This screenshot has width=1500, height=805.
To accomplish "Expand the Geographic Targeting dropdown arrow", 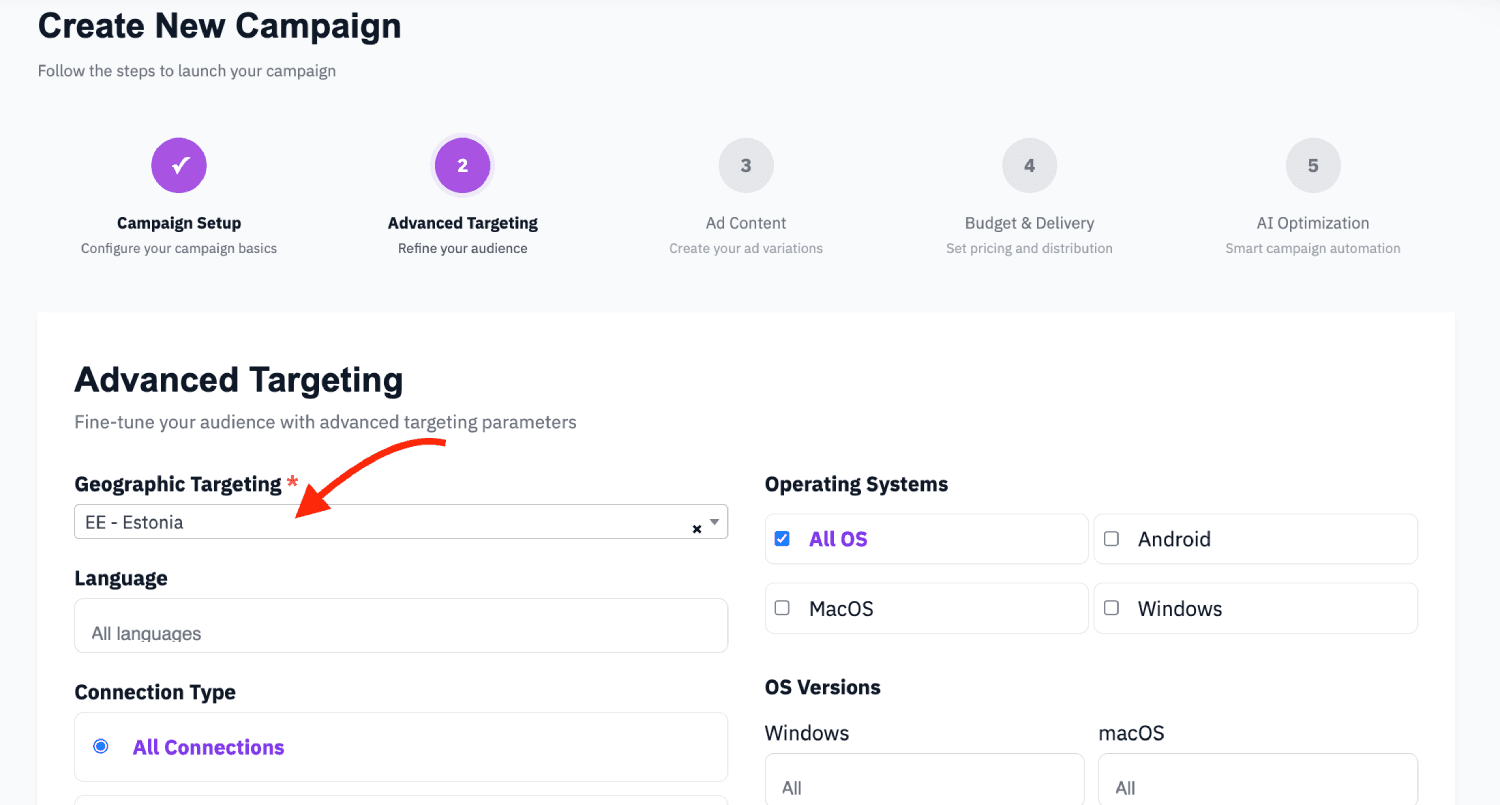I will (714, 521).
